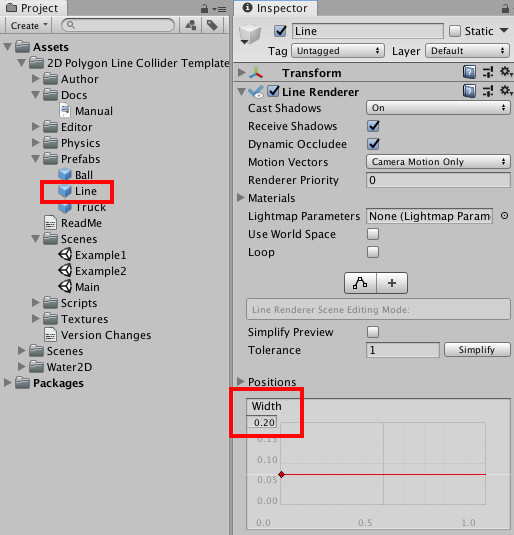Expand the Positions section
The width and height of the screenshot is (514, 535).
[241, 381]
